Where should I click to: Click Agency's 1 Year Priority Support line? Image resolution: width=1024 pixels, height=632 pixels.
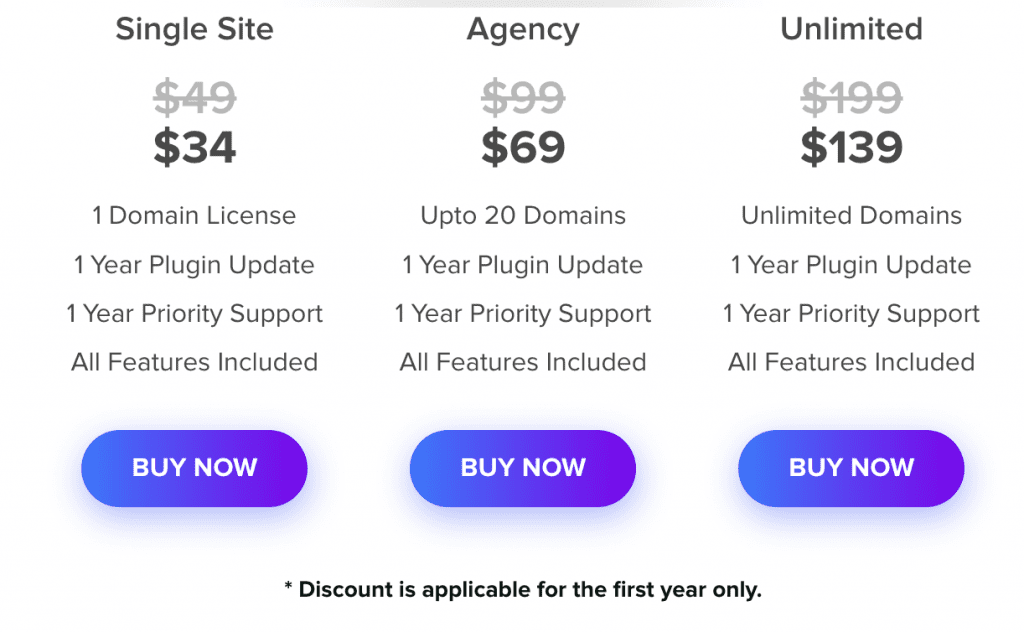tap(523, 314)
